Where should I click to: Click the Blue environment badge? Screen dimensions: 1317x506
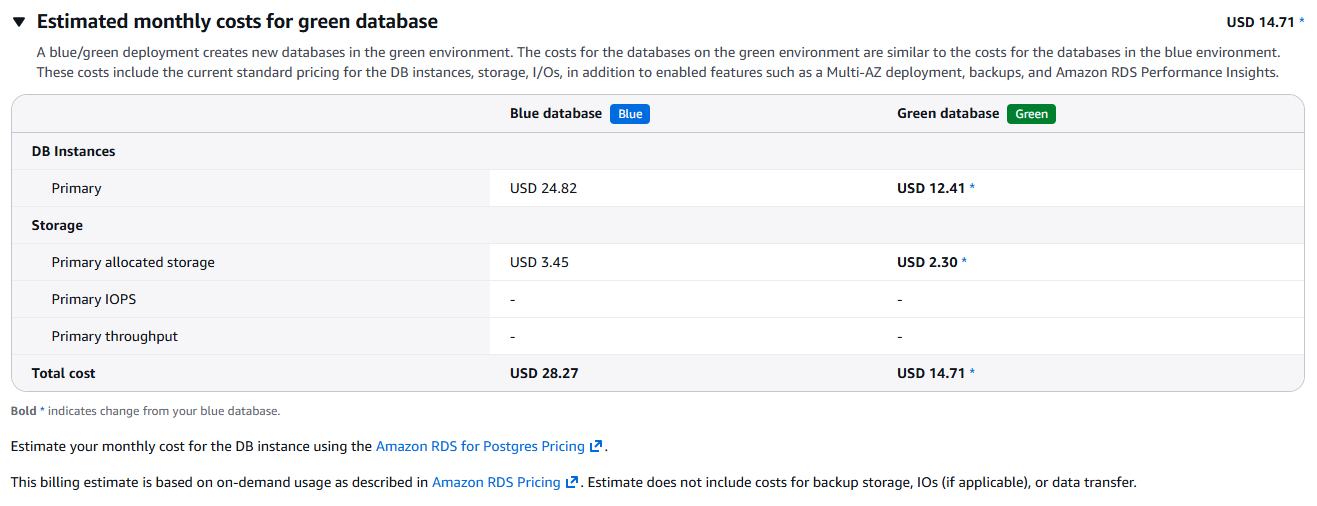tap(630, 114)
